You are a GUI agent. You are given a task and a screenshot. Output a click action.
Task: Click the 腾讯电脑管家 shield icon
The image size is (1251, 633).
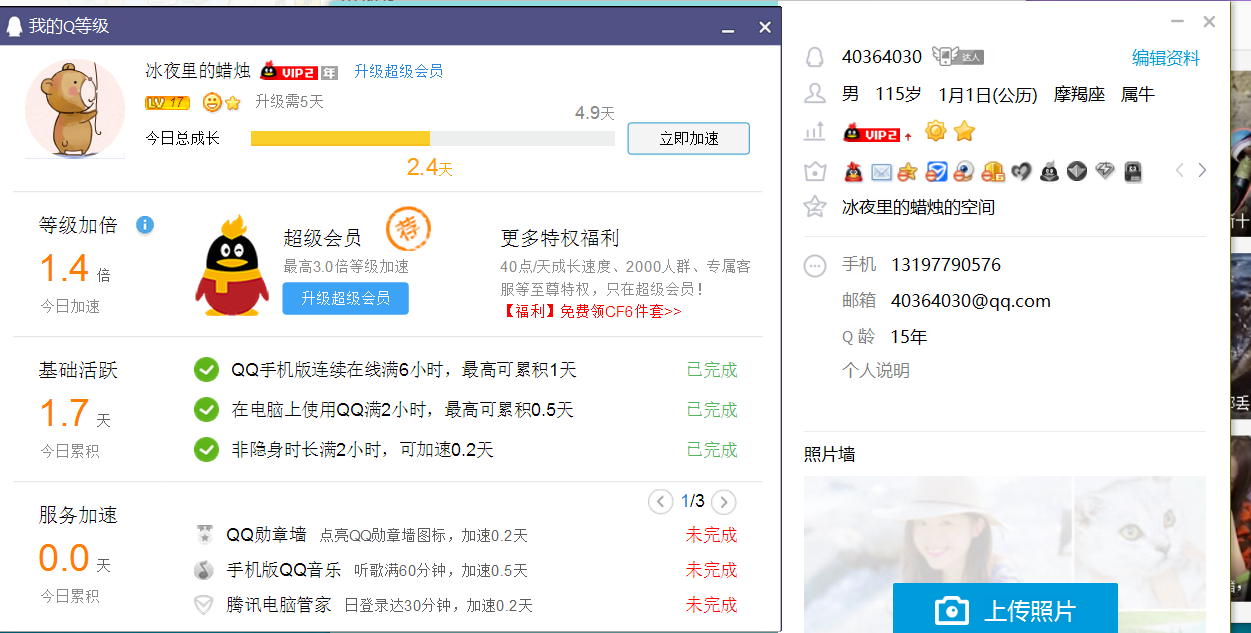[x=204, y=605]
